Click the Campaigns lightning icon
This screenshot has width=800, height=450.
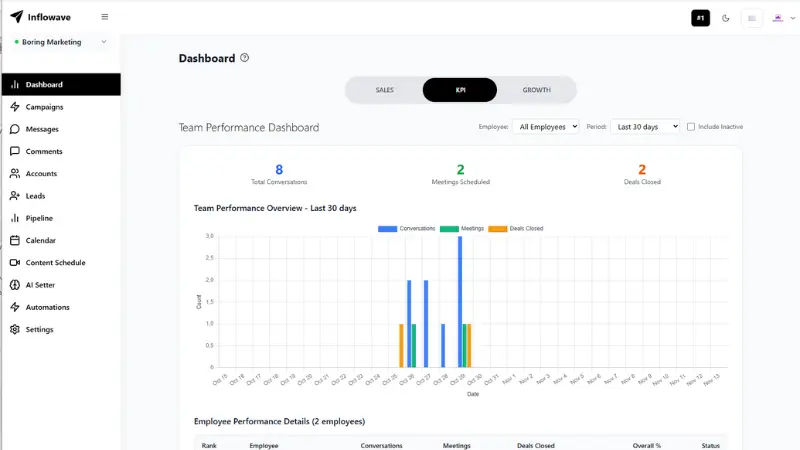coord(15,107)
